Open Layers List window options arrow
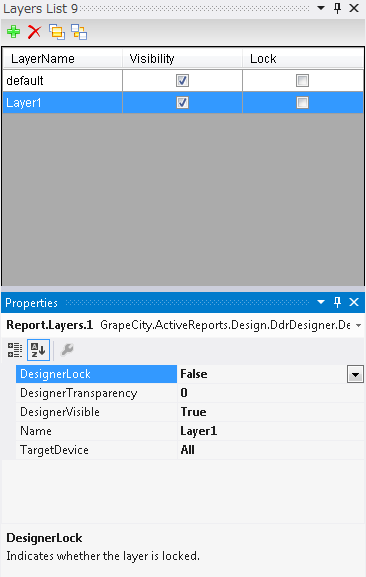Screen dimensions: 366x577 click(321, 8)
